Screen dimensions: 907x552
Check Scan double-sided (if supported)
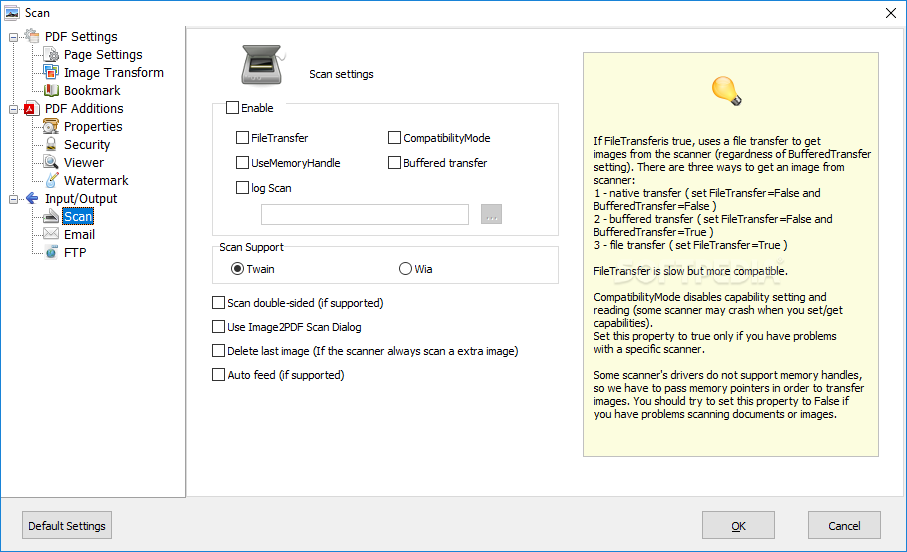tap(219, 303)
